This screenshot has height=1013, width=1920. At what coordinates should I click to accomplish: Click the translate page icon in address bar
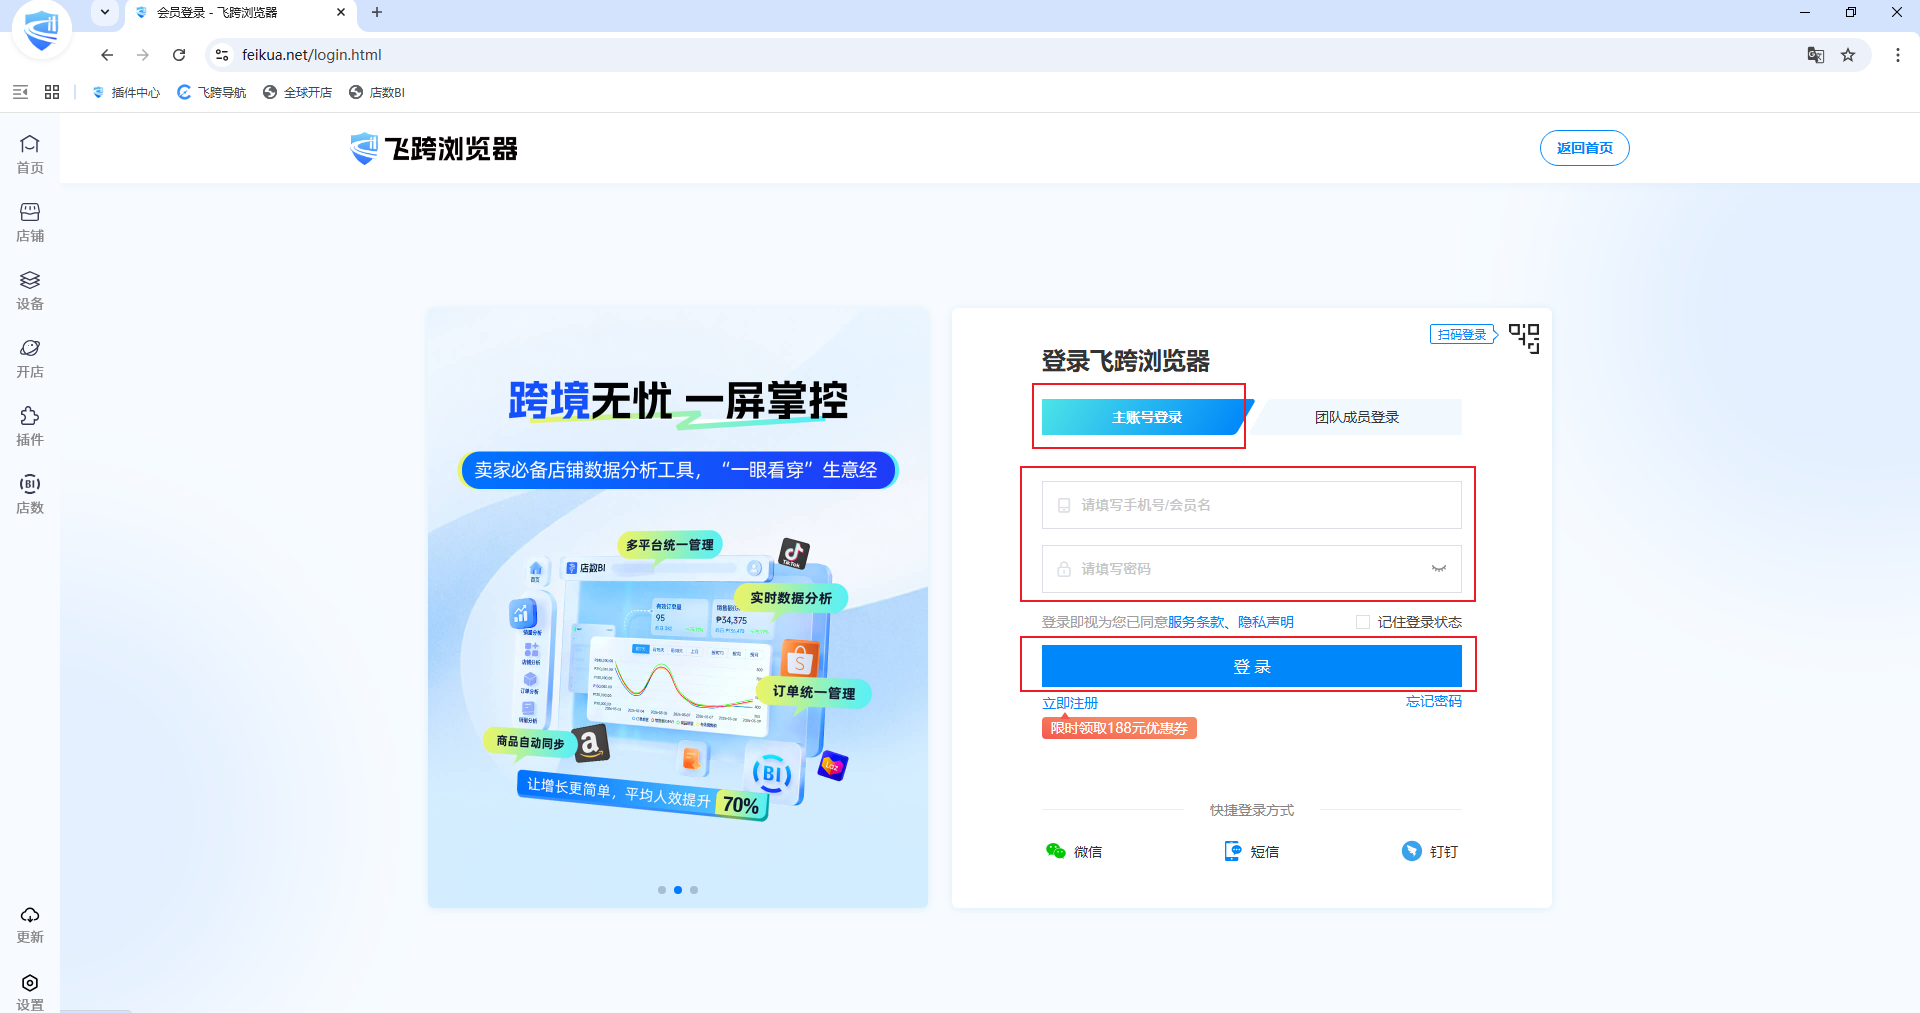coord(1816,55)
